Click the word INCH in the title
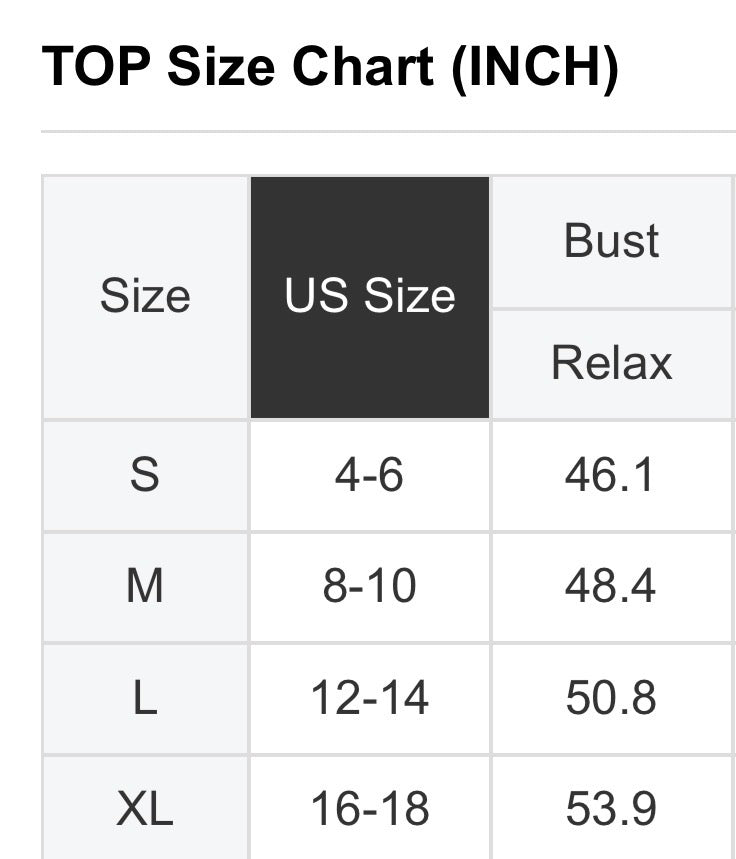Screen dimensions: 736x859 [535, 66]
